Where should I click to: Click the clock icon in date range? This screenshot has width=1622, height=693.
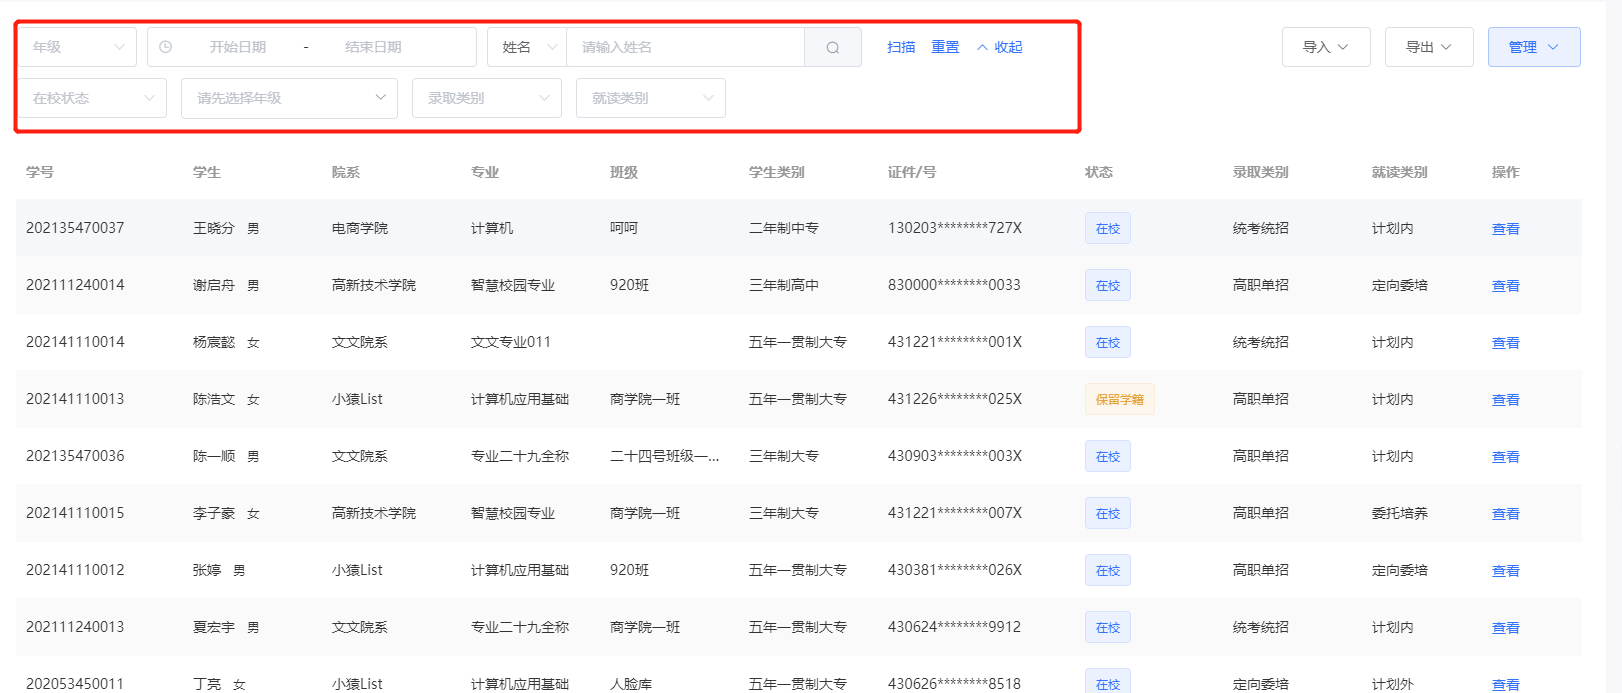(x=166, y=47)
